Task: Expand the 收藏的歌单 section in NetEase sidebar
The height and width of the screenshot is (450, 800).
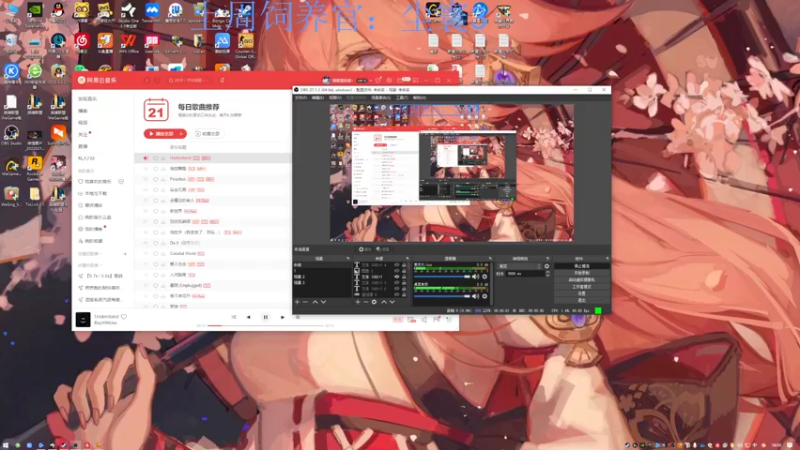Action: click(90, 265)
